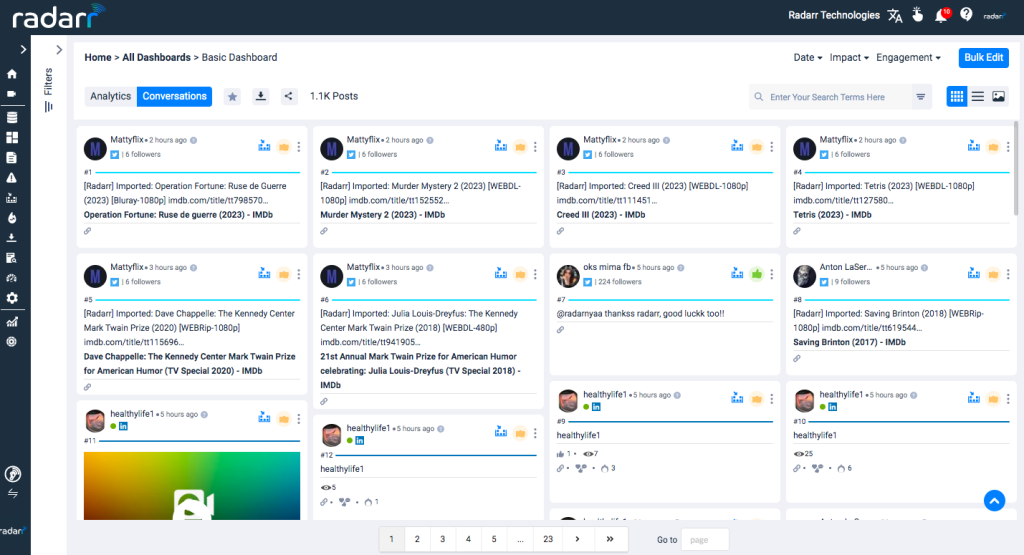
Task: Click the orange sentiment icon on post #1
Action: coord(284,147)
